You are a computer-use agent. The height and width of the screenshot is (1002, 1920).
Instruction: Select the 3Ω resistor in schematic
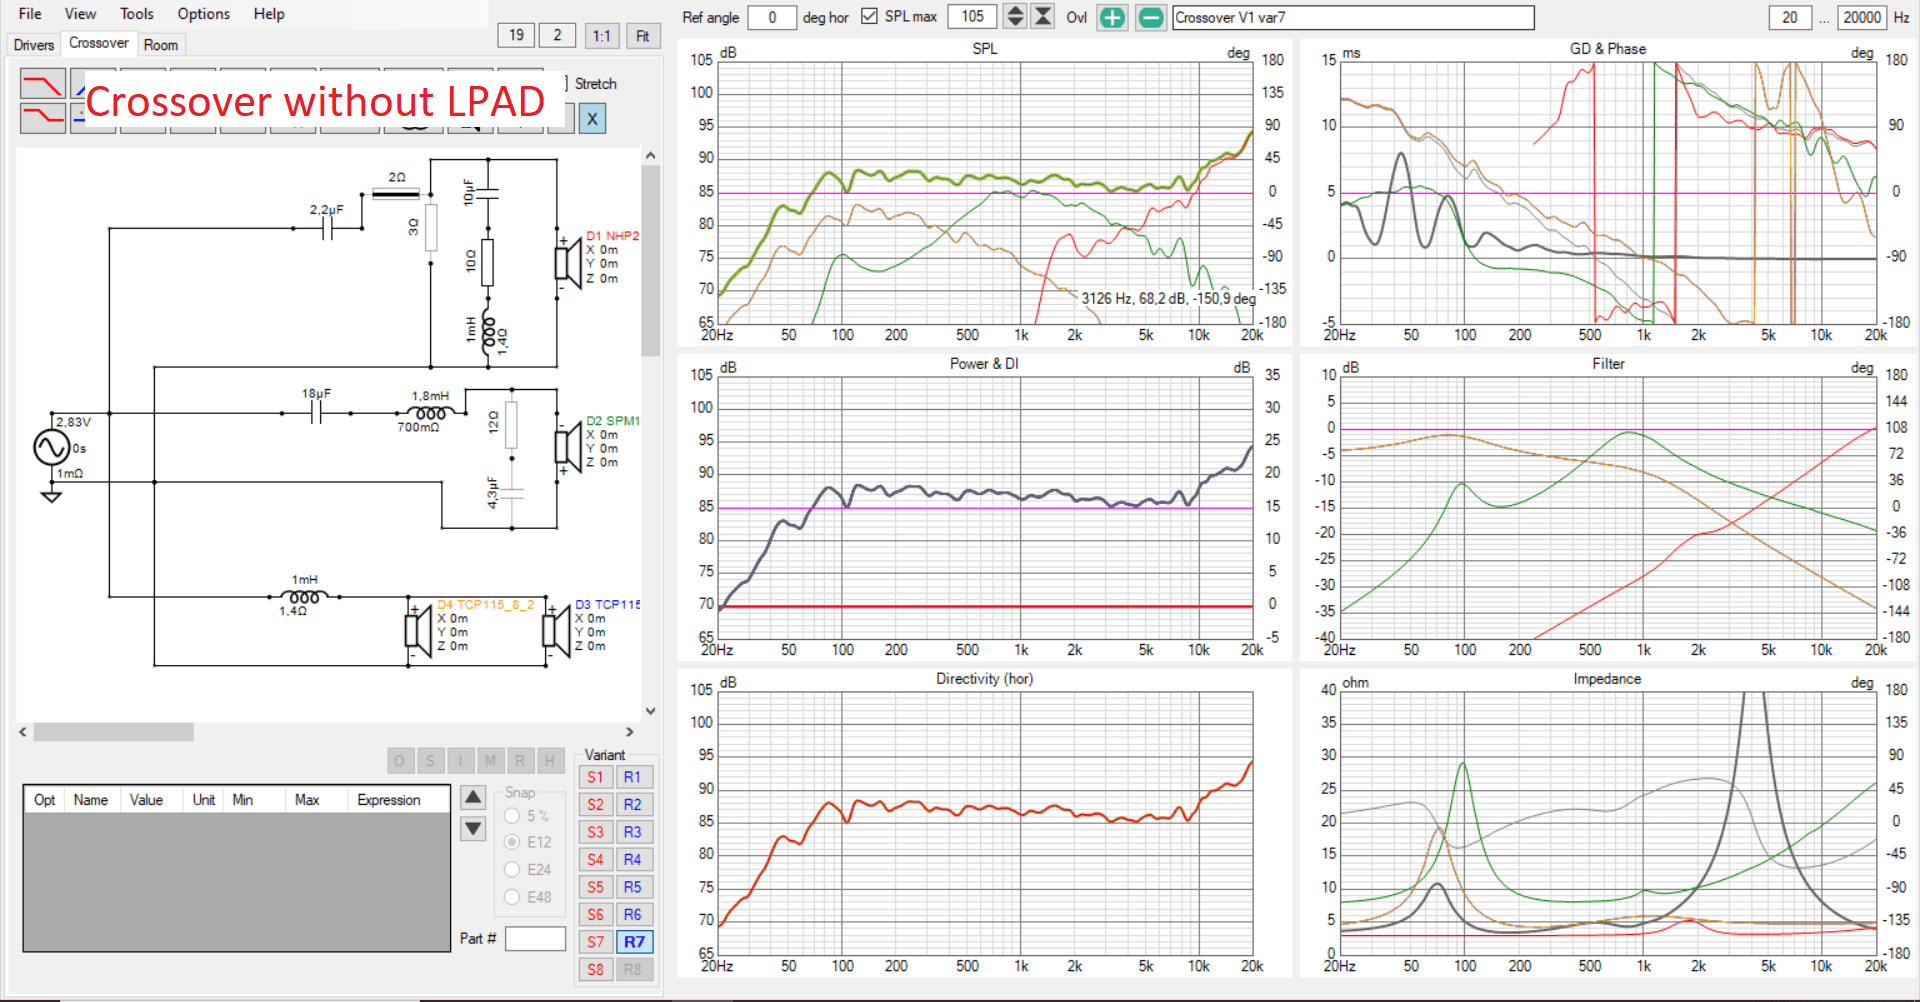(431, 227)
